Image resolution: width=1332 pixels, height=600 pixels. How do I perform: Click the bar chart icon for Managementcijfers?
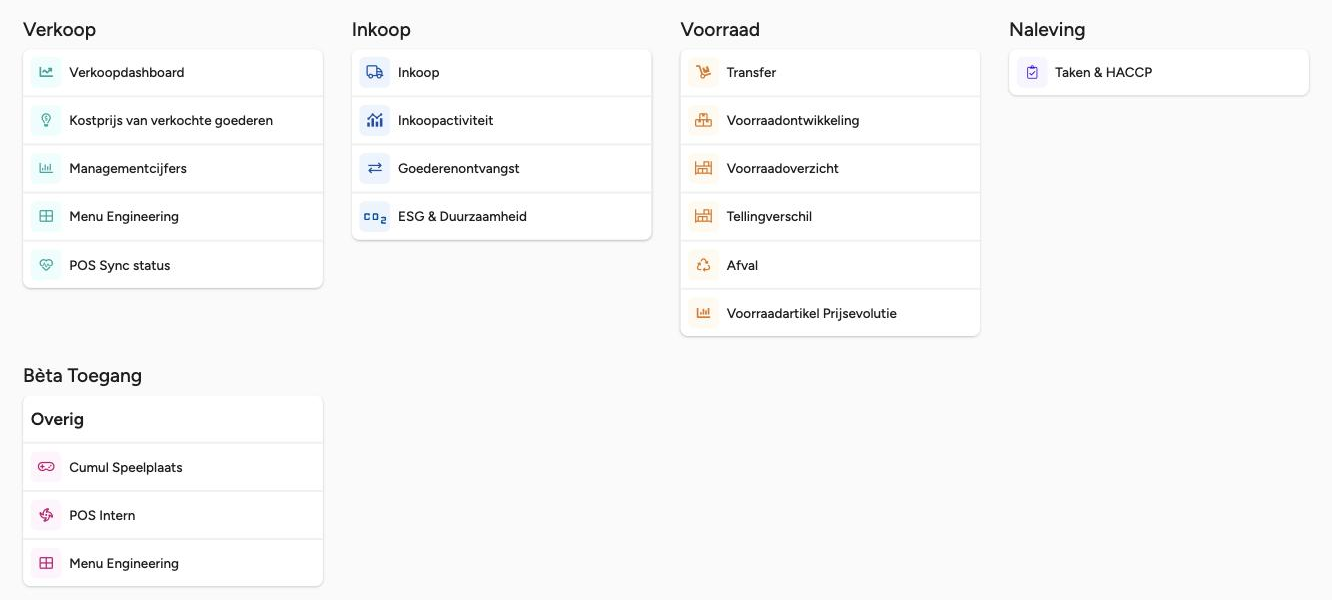46,168
